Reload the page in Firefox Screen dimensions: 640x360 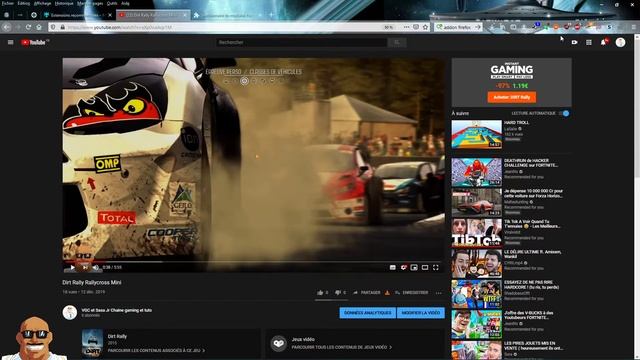click(x=28, y=27)
